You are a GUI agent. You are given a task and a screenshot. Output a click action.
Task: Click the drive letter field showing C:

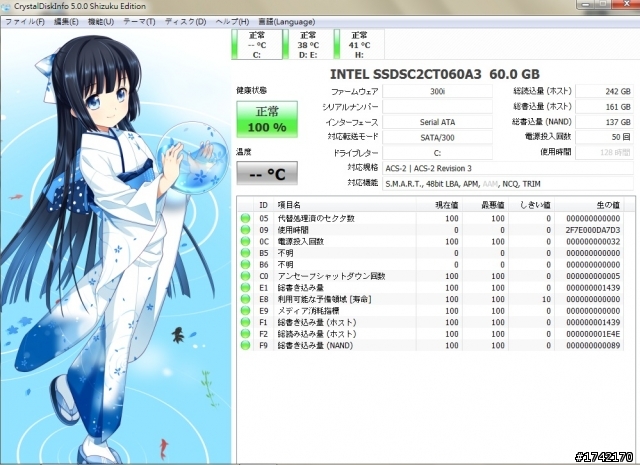pos(437,153)
